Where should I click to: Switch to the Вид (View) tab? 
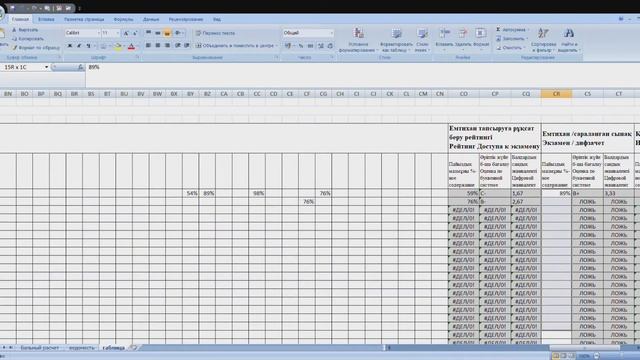point(217,19)
